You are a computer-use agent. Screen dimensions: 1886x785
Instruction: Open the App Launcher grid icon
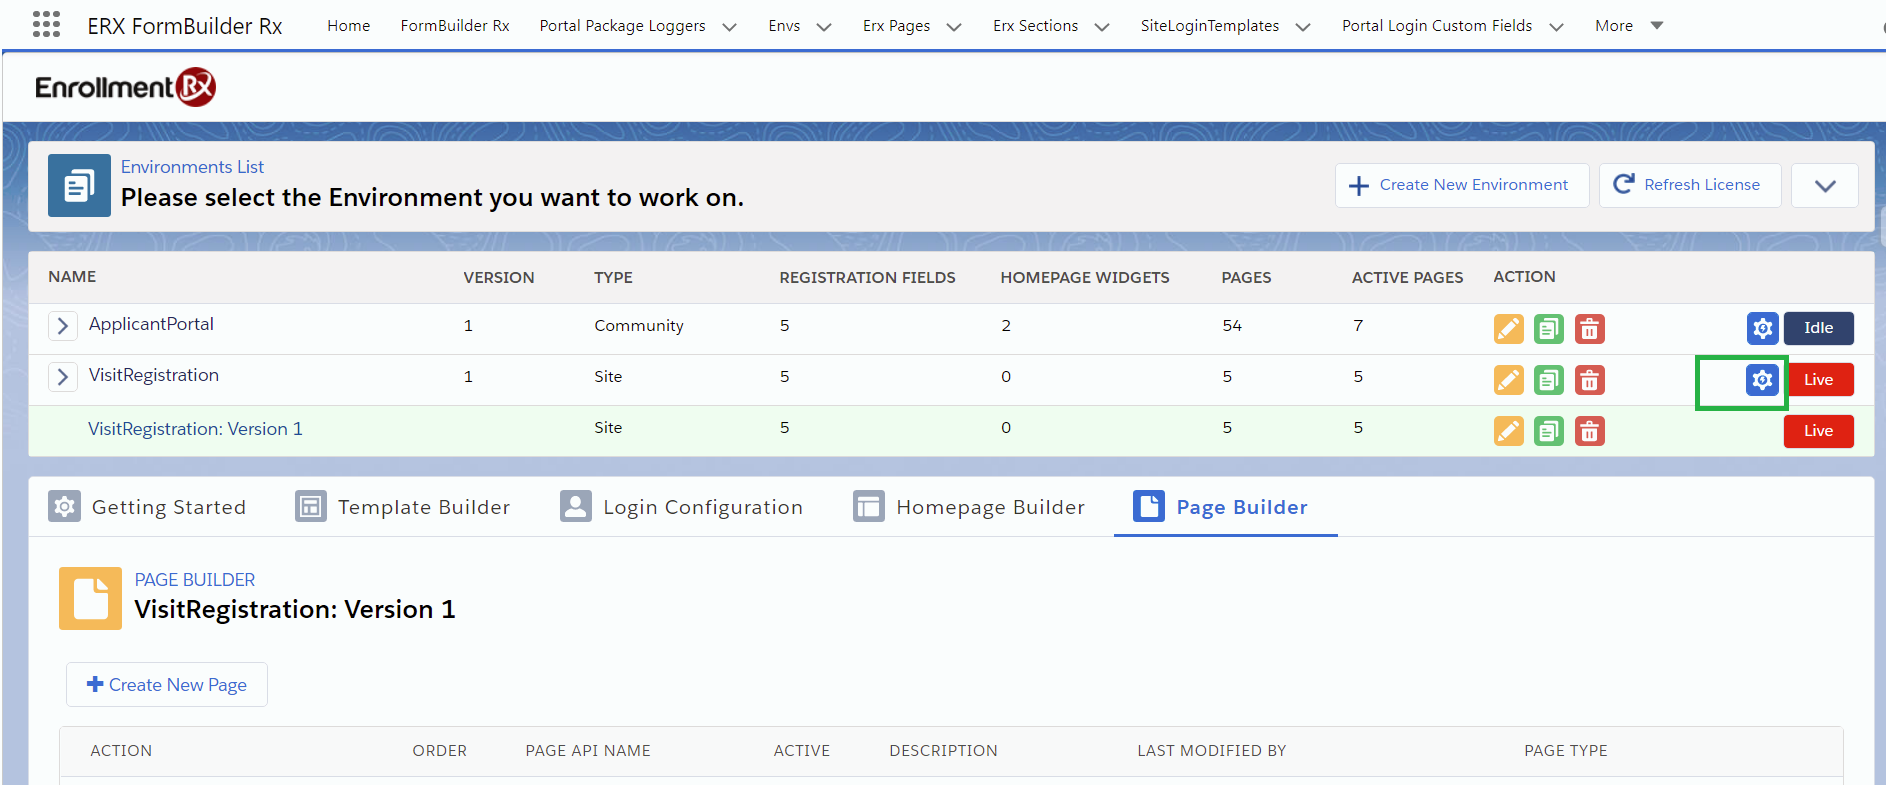46,25
